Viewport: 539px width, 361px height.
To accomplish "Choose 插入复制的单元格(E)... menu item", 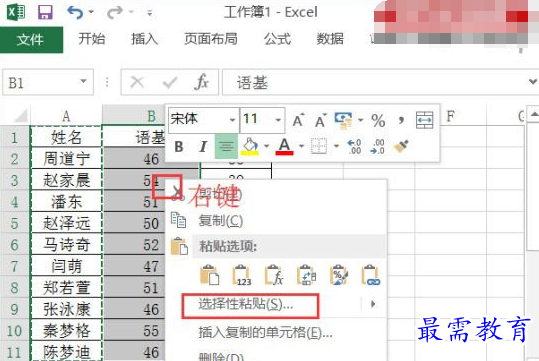I will coord(265,332).
